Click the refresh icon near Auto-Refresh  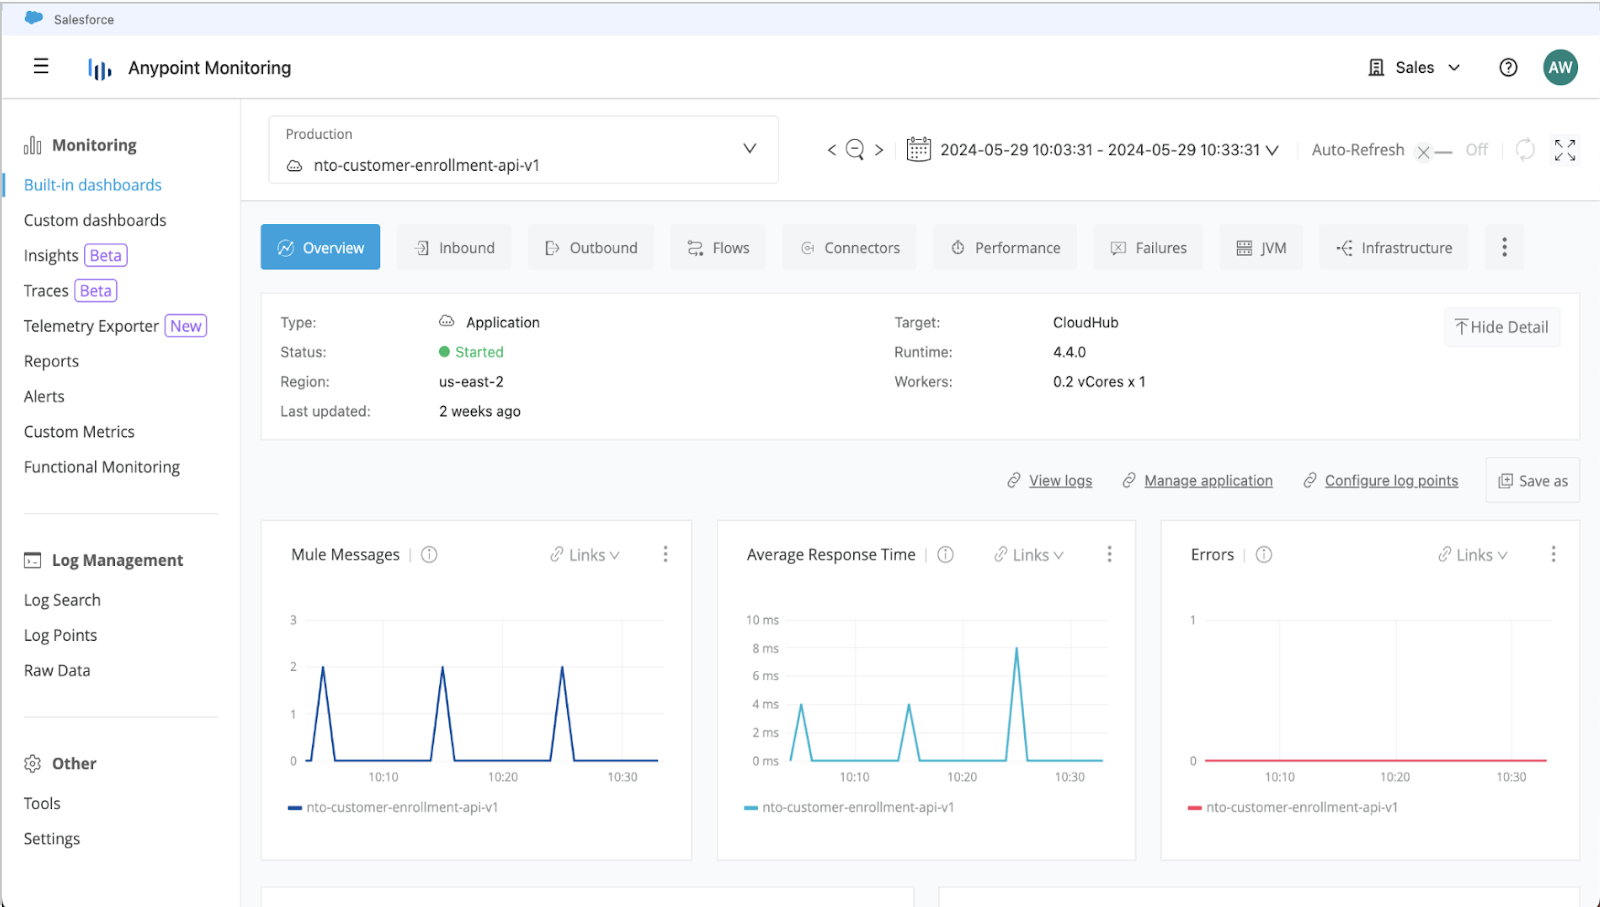point(1524,149)
